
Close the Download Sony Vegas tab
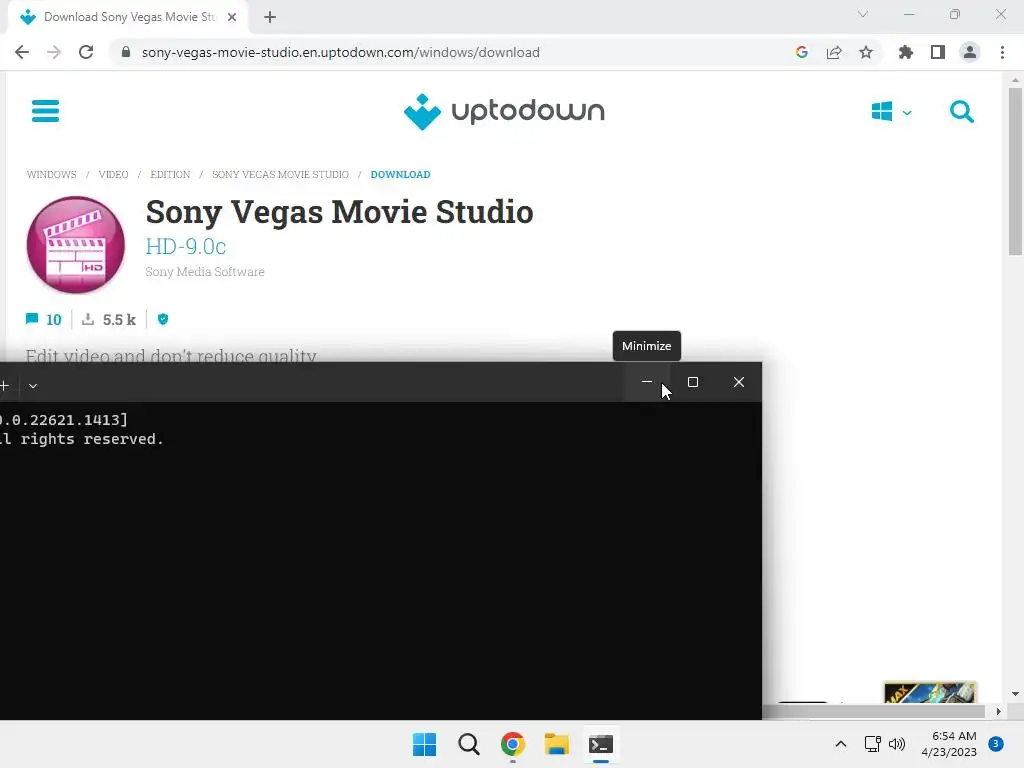click(x=232, y=17)
